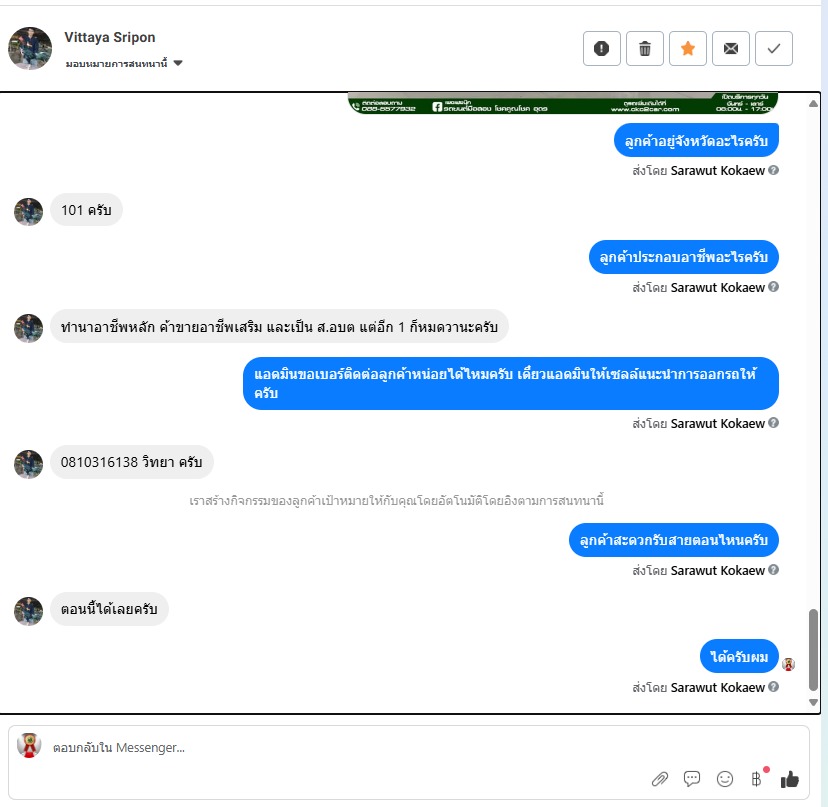Screen dimensions: 828x807
Task: Mark conversation unread with envelope icon
Action: [x=731, y=49]
